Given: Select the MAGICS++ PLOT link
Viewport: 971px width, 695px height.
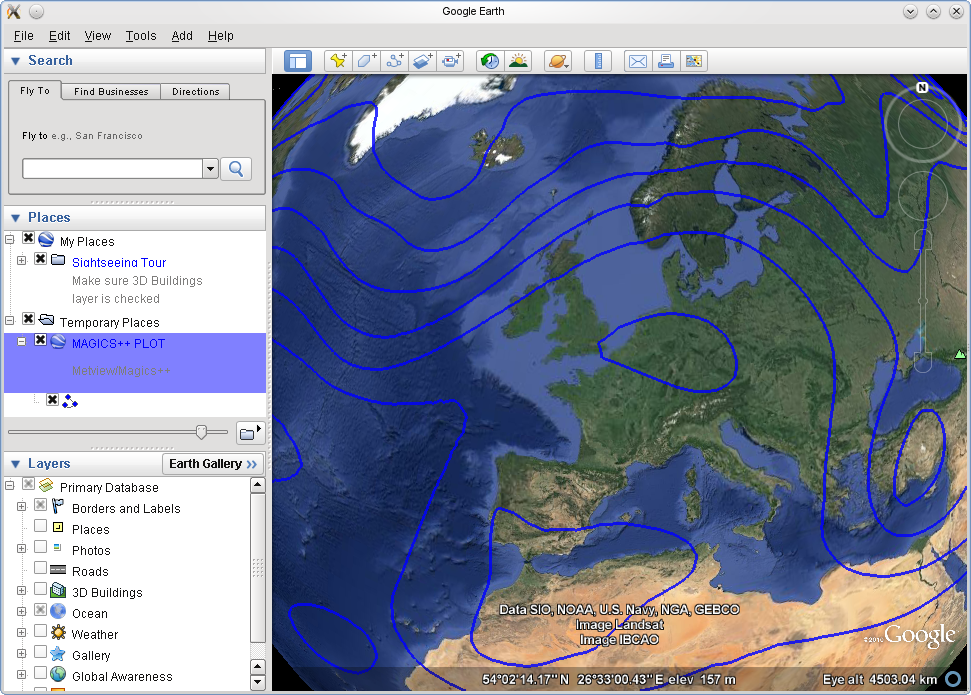Looking at the screenshot, I should (118, 344).
